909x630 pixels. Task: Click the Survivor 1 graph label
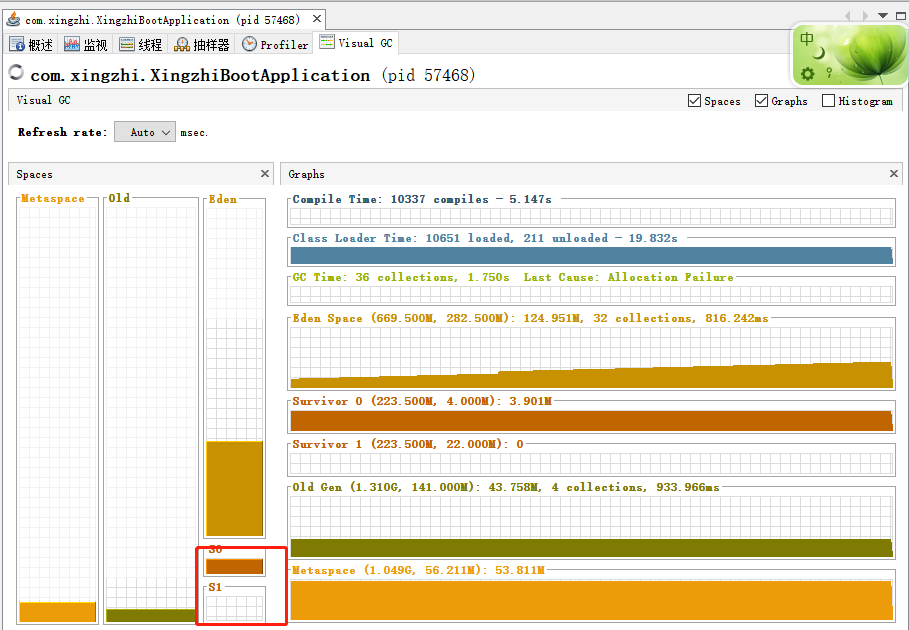(408, 445)
